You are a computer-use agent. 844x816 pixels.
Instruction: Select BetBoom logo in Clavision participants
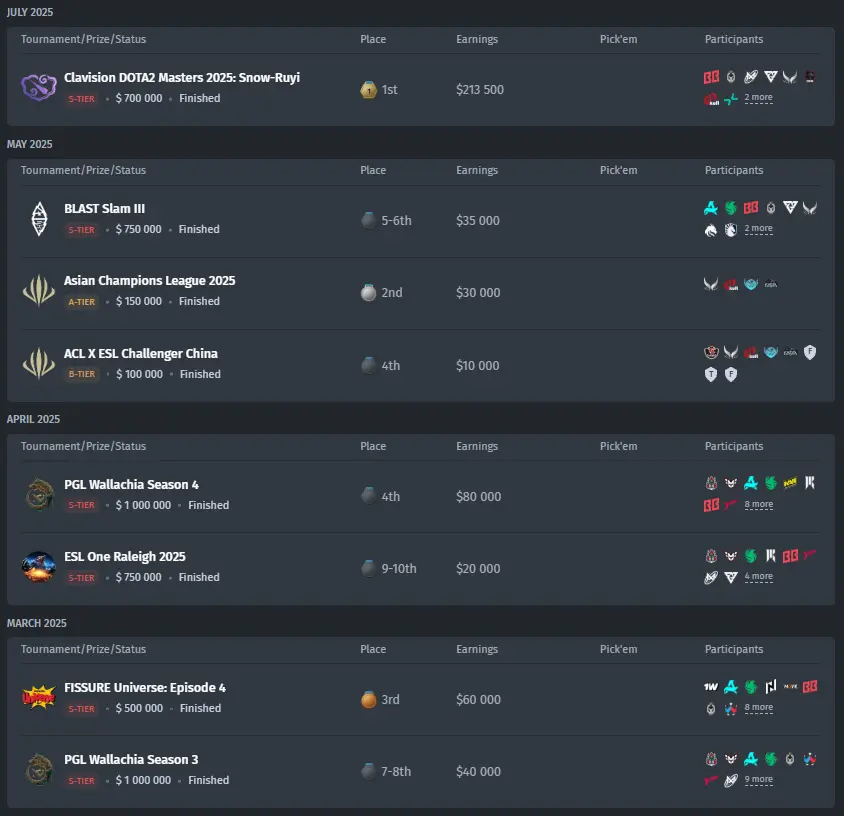(712, 77)
